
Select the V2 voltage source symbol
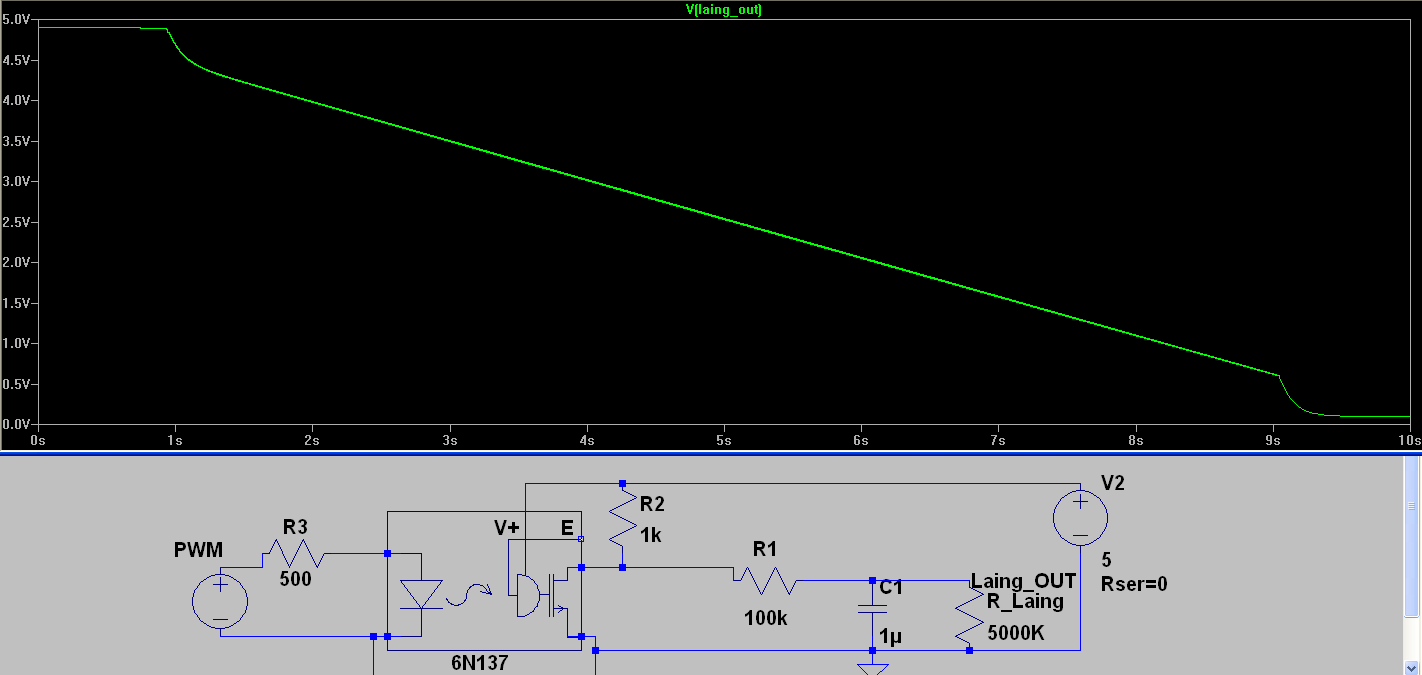(x=1080, y=519)
